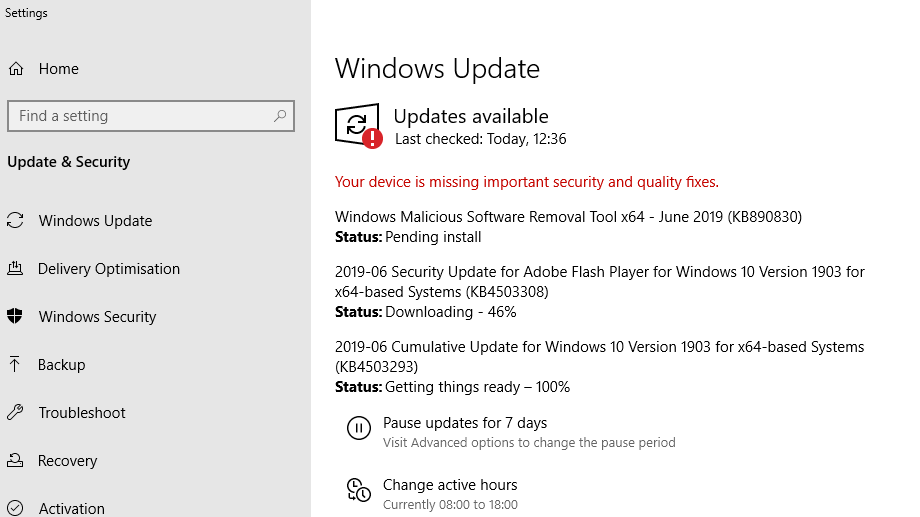Open Delivery Optimisation settings page
The image size is (920, 517).
[109, 269]
